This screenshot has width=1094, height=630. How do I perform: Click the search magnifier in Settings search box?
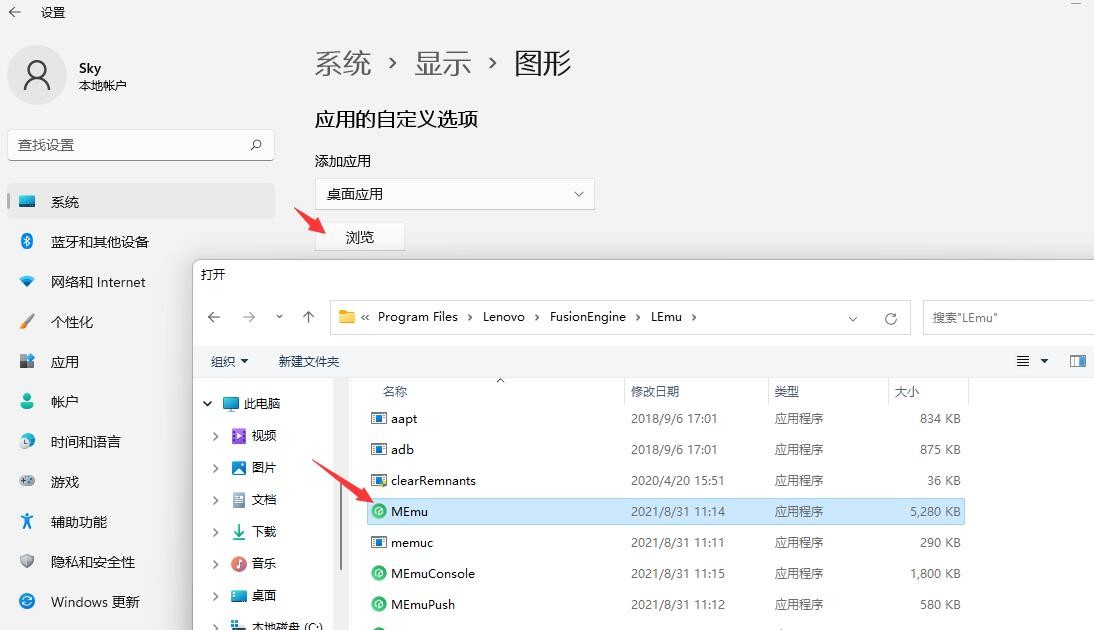click(x=256, y=144)
